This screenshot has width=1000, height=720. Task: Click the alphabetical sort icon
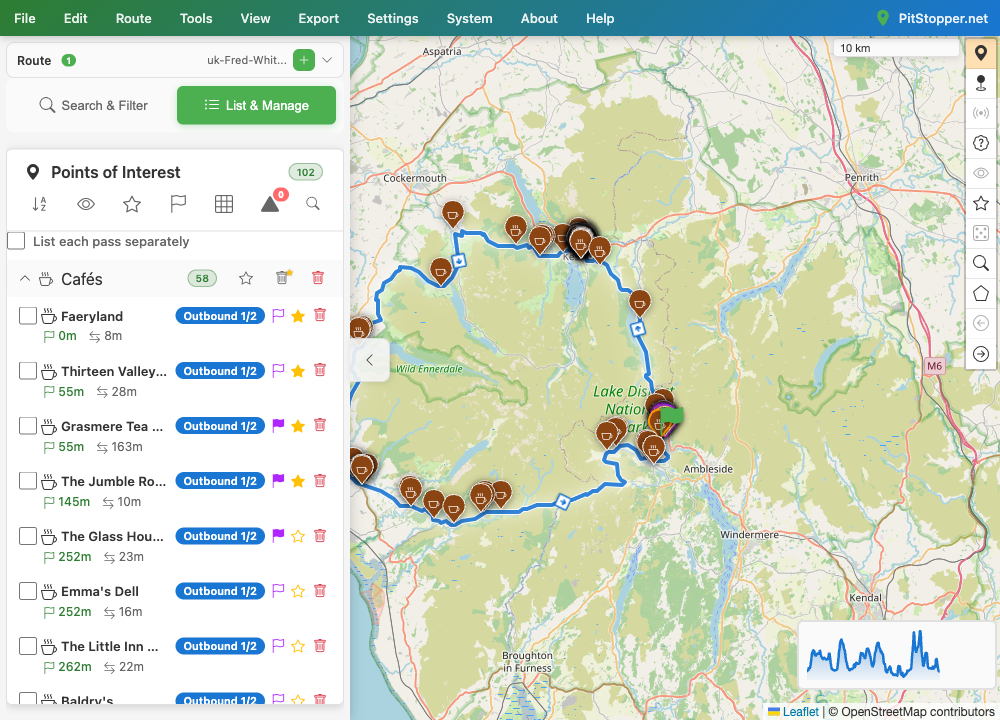[x=40, y=204]
